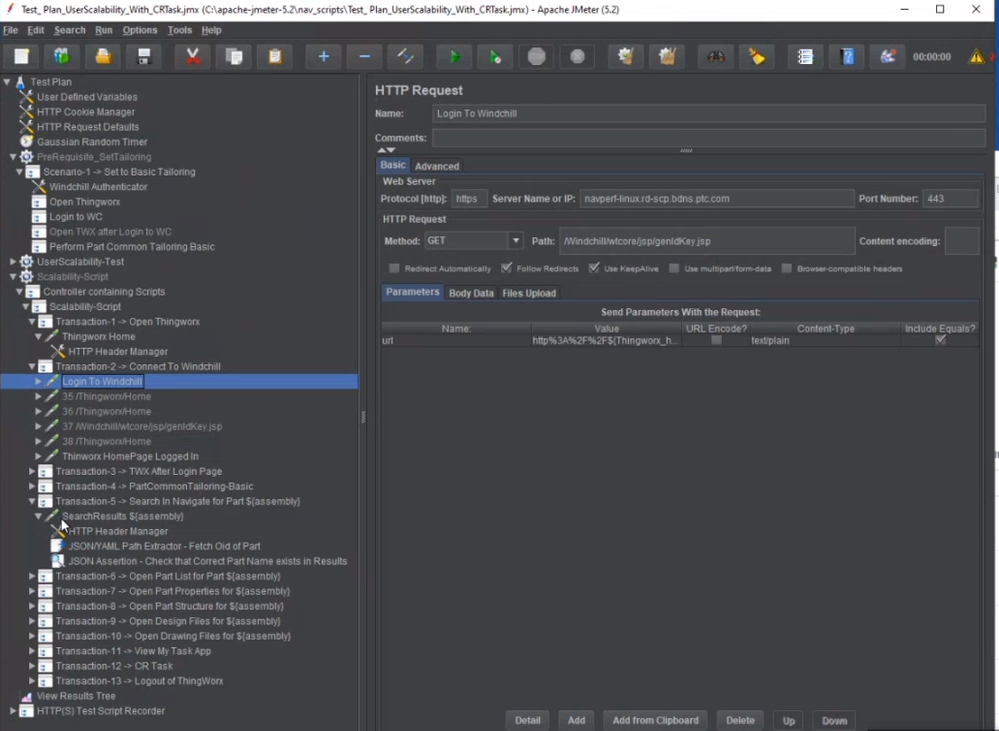Expand Transaction-6 Open Part List node

point(32,576)
